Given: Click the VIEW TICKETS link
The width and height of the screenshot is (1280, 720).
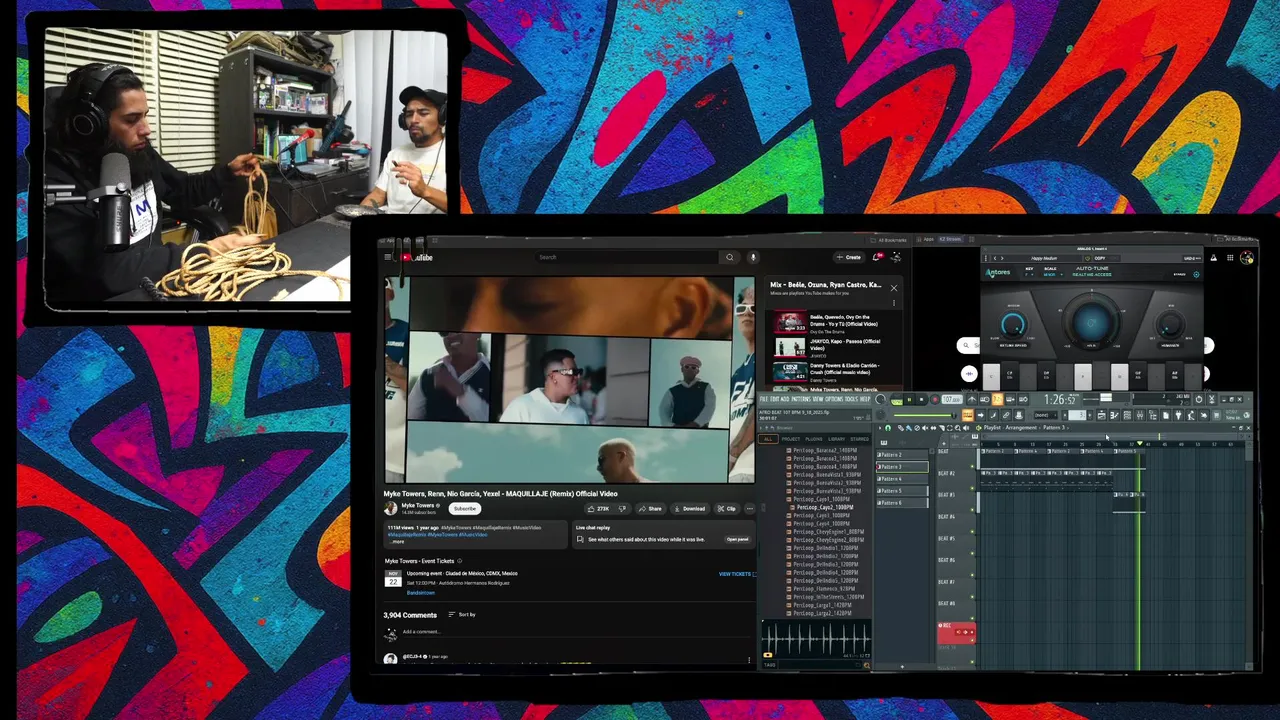Looking at the screenshot, I should 735,574.
